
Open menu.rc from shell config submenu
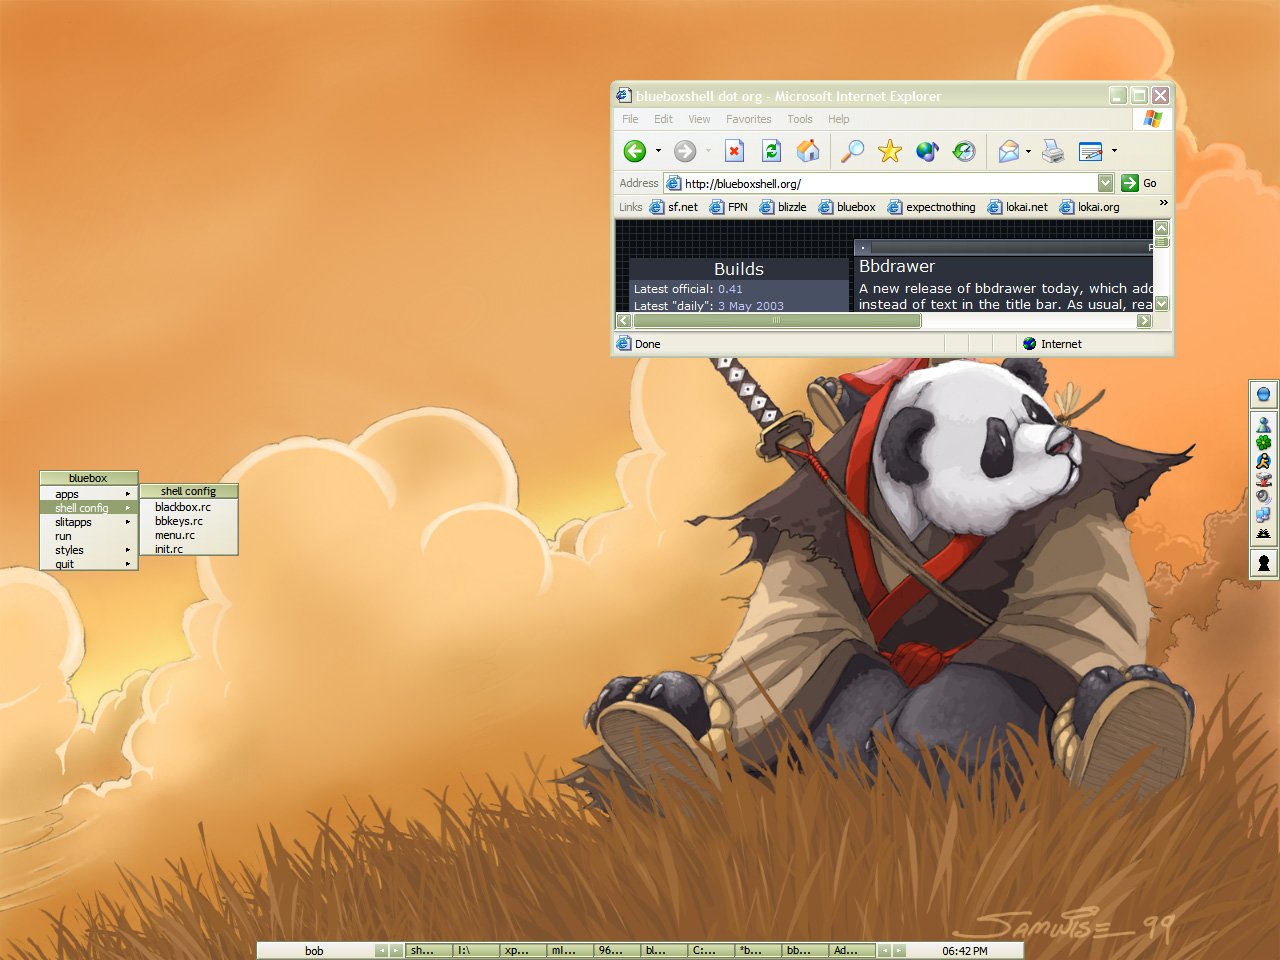188,535
